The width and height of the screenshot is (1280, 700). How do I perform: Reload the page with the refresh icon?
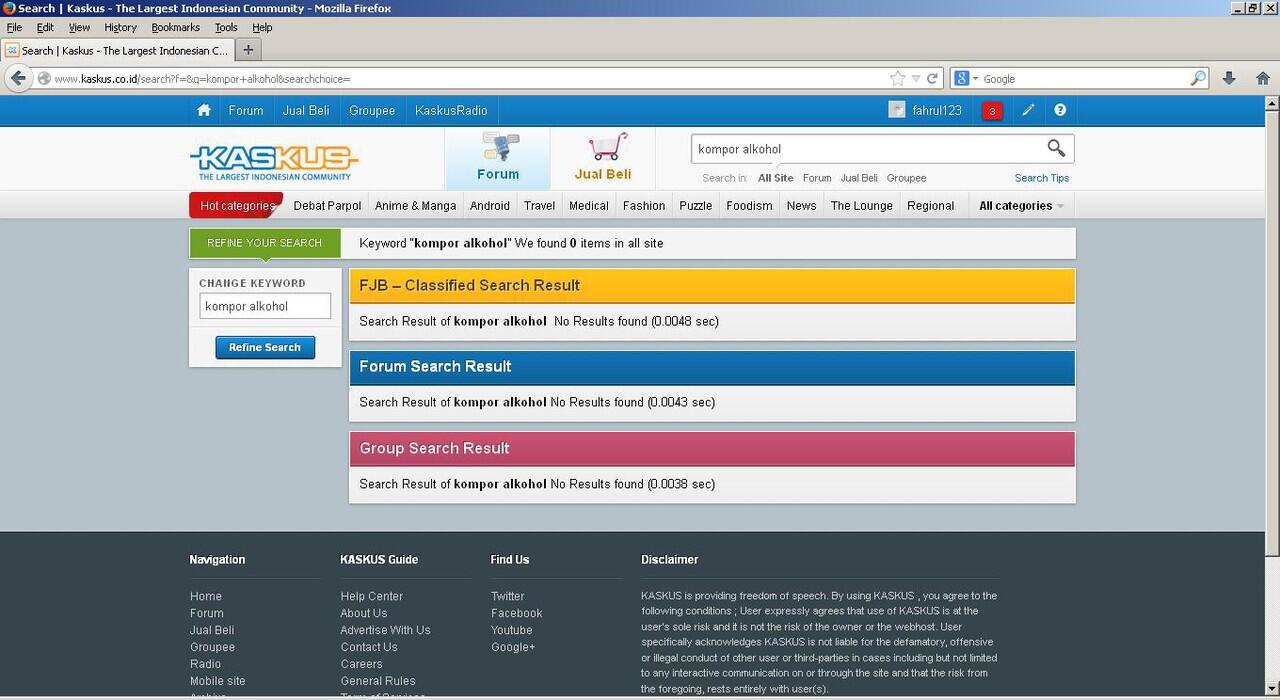coord(933,78)
